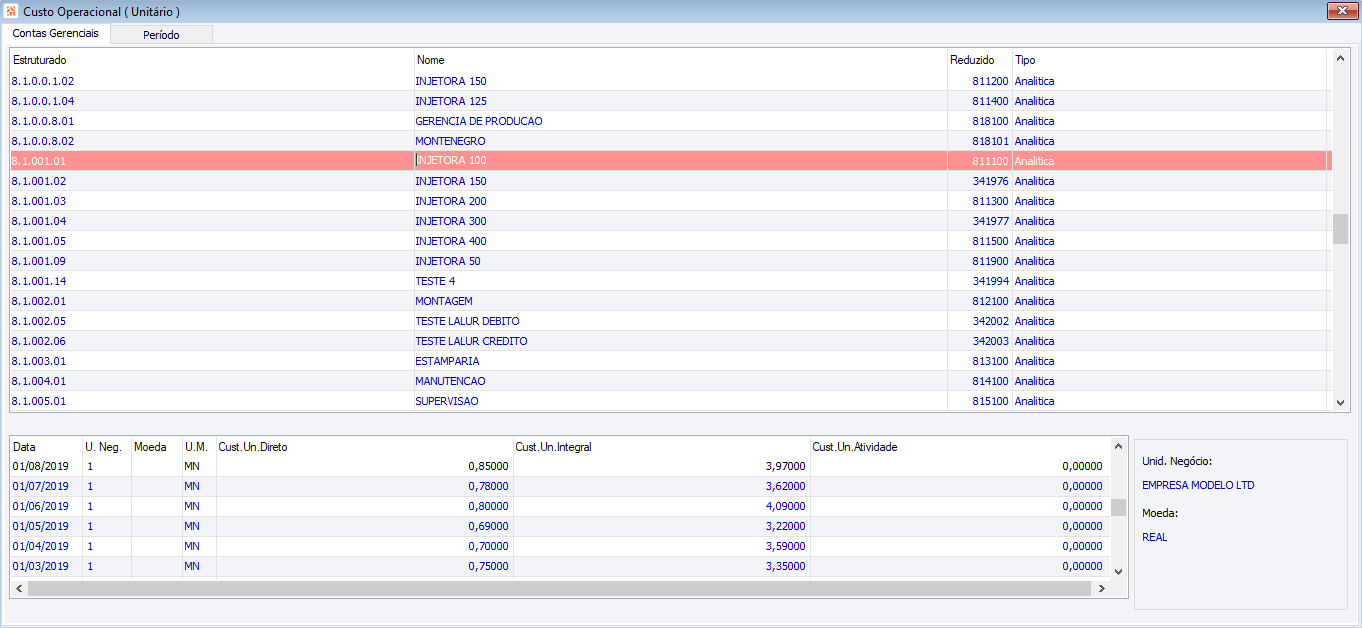Image resolution: width=1362 pixels, height=628 pixels.
Task: Select the INJETORA 300 row
Action: (x=670, y=221)
